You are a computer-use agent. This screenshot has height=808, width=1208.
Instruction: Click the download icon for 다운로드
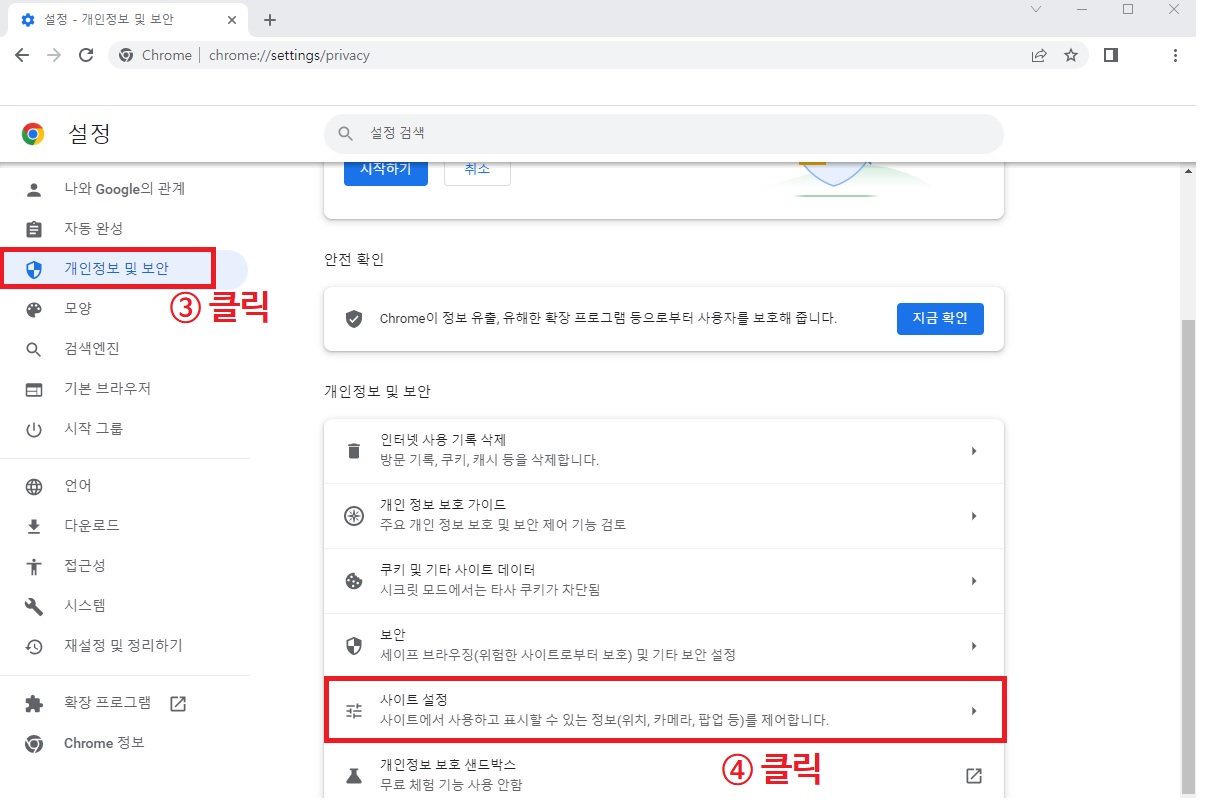pyautogui.click(x=34, y=526)
